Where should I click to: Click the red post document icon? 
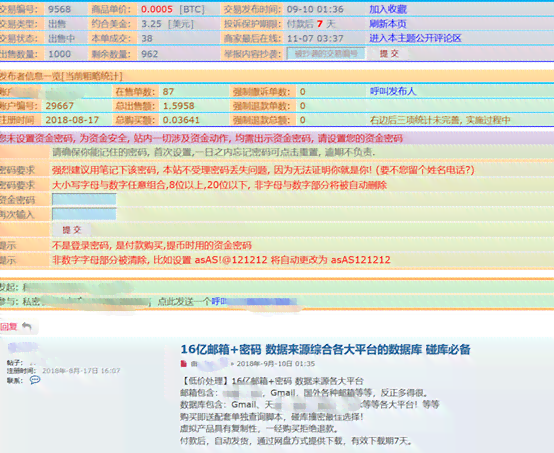183,364
